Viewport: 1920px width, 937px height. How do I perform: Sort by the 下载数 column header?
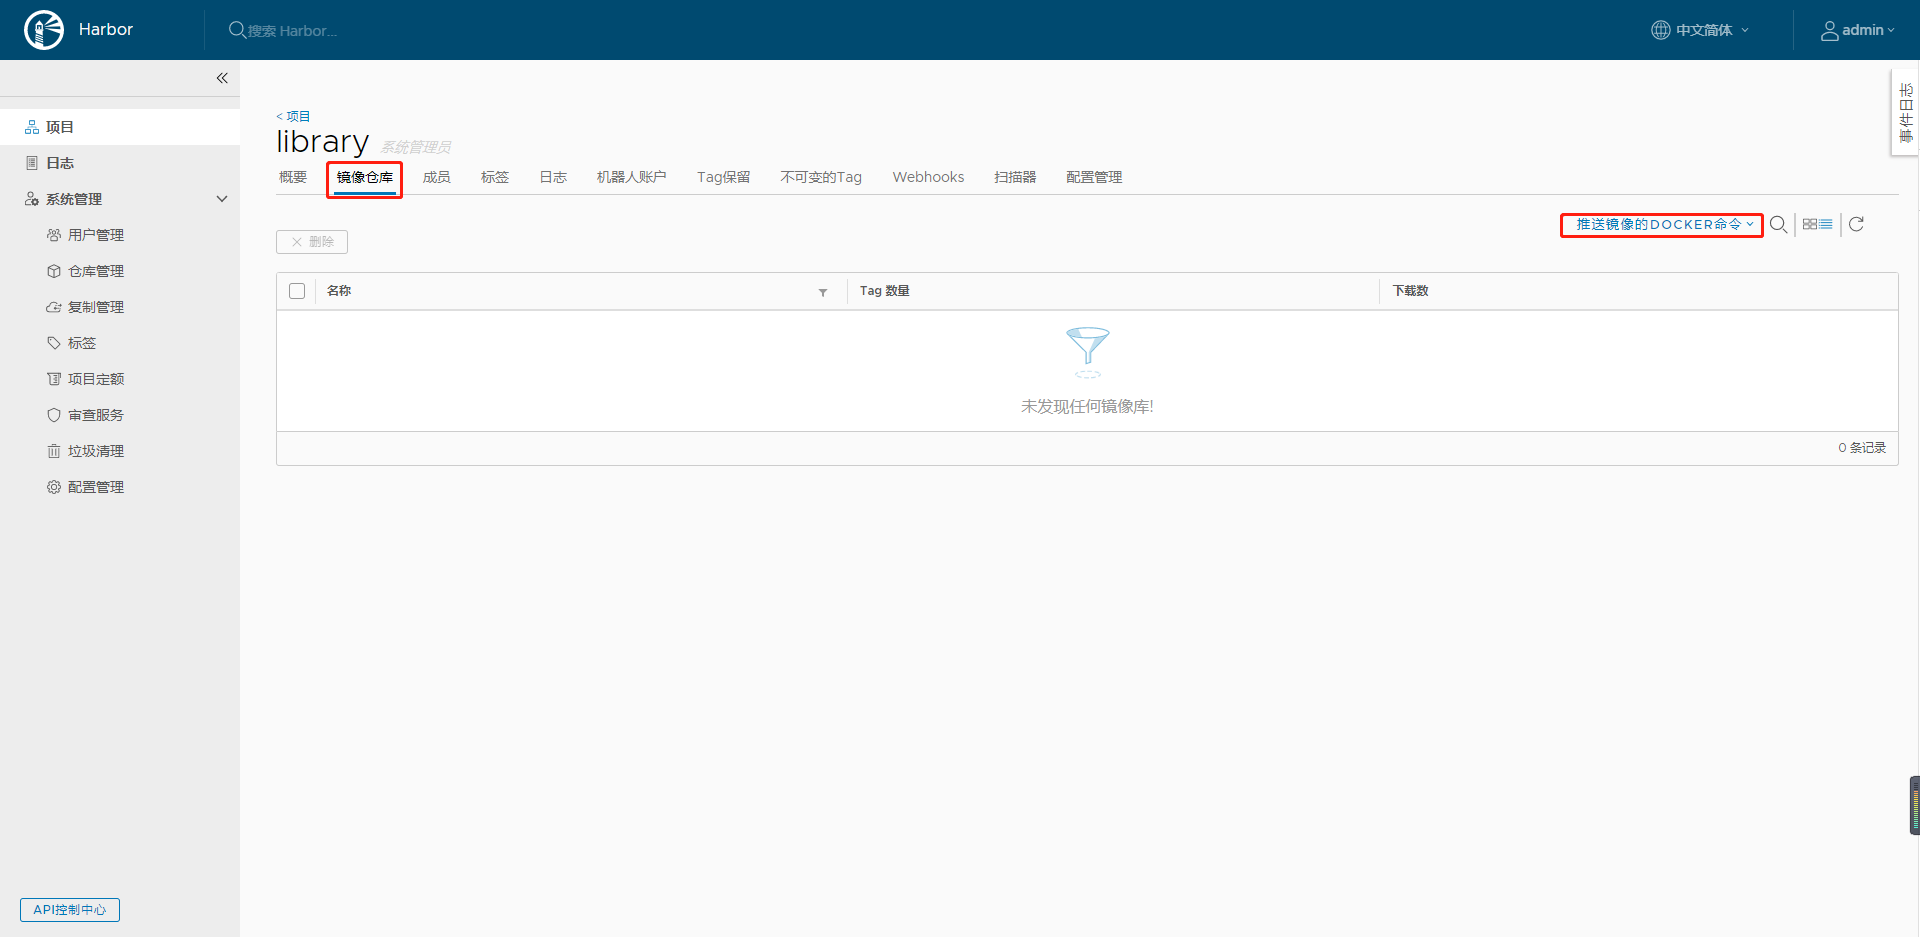coord(1411,291)
